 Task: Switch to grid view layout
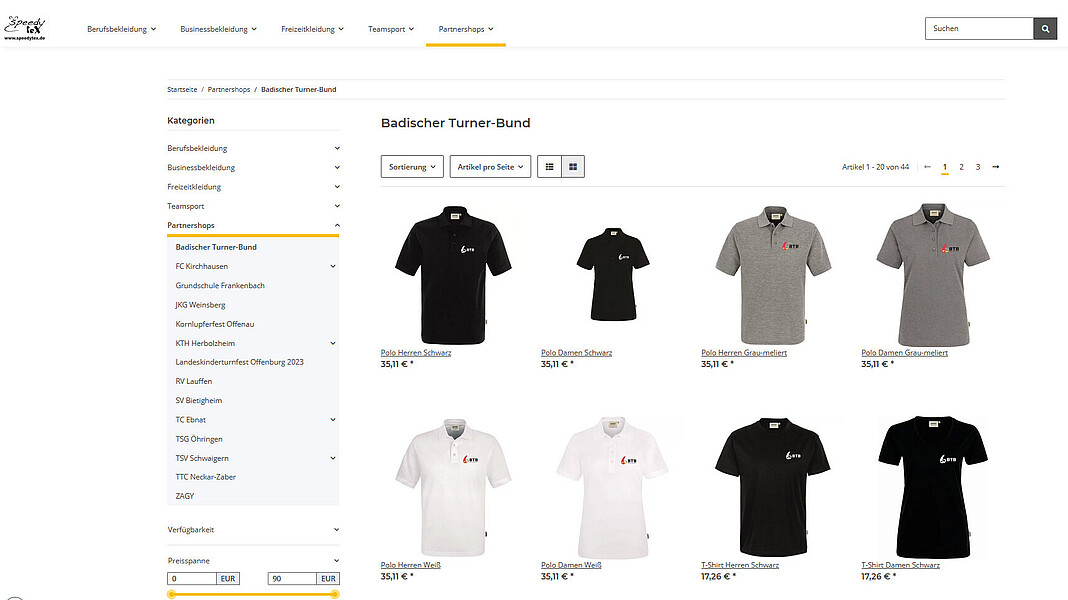coord(573,167)
